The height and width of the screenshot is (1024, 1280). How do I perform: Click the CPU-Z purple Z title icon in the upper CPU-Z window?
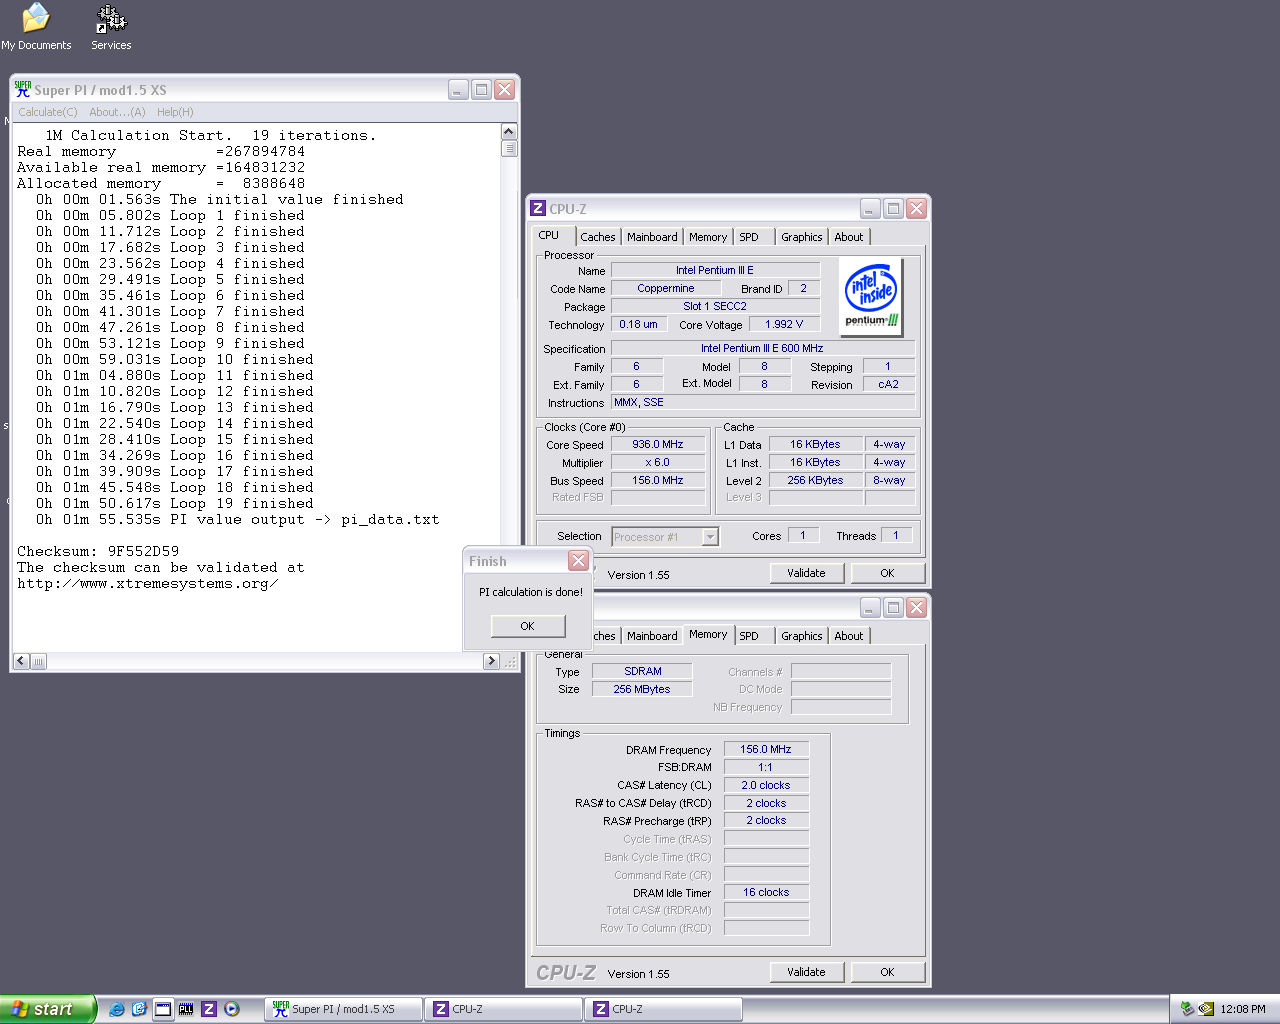click(x=538, y=208)
